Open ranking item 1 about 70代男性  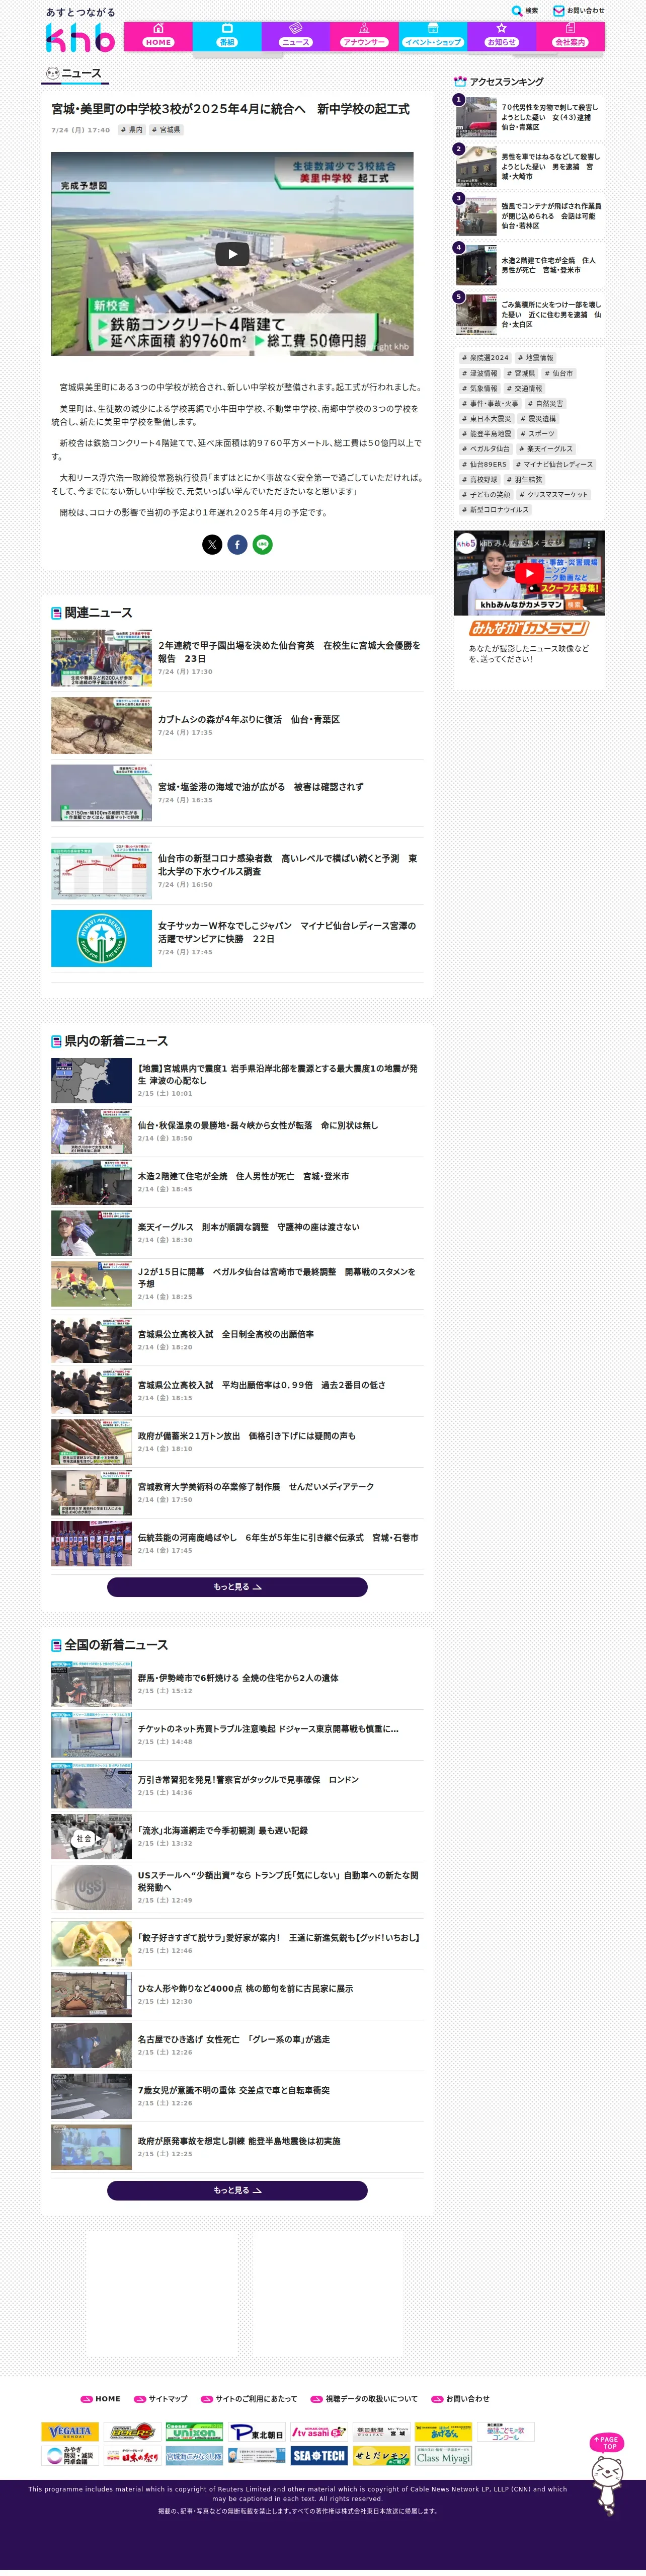coord(528,117)
